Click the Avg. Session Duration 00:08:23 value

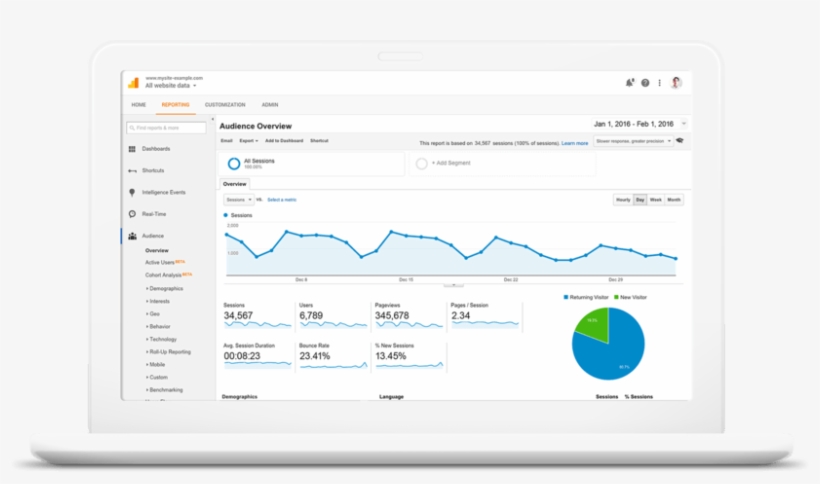click(x=242, y=356)
